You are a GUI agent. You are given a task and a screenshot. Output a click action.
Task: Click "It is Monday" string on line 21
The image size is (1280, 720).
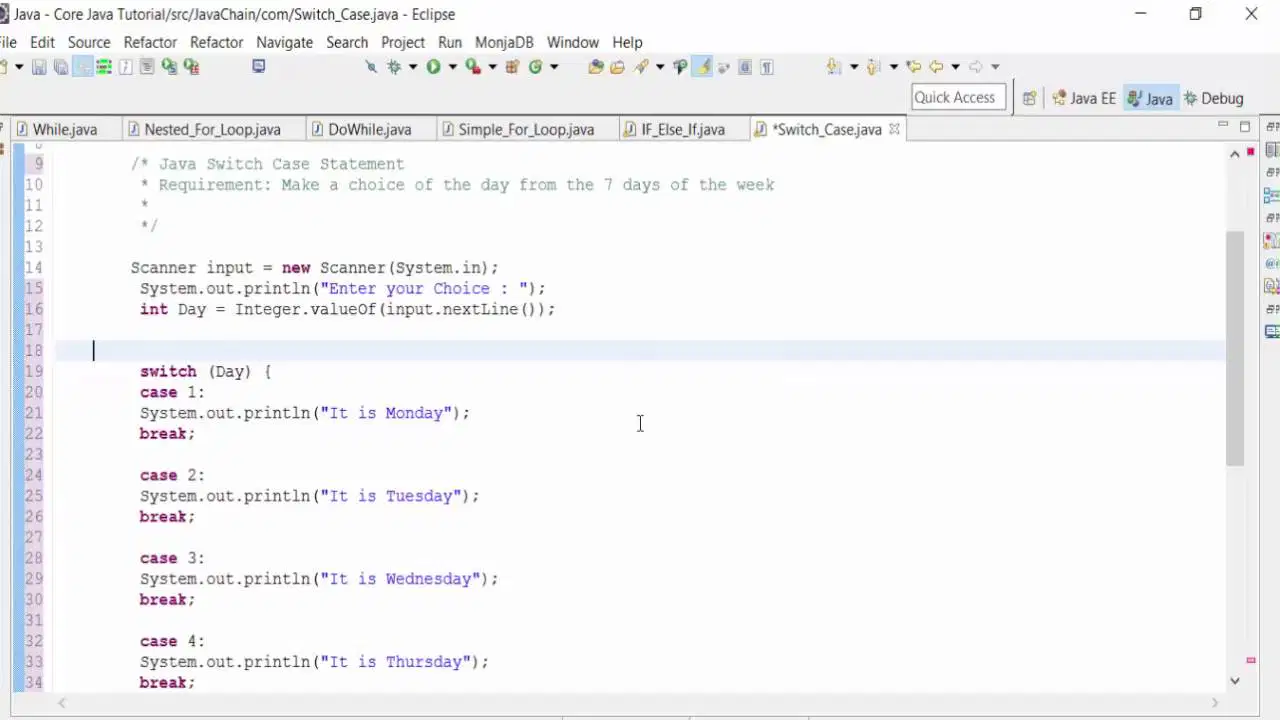tap(387, 413)
